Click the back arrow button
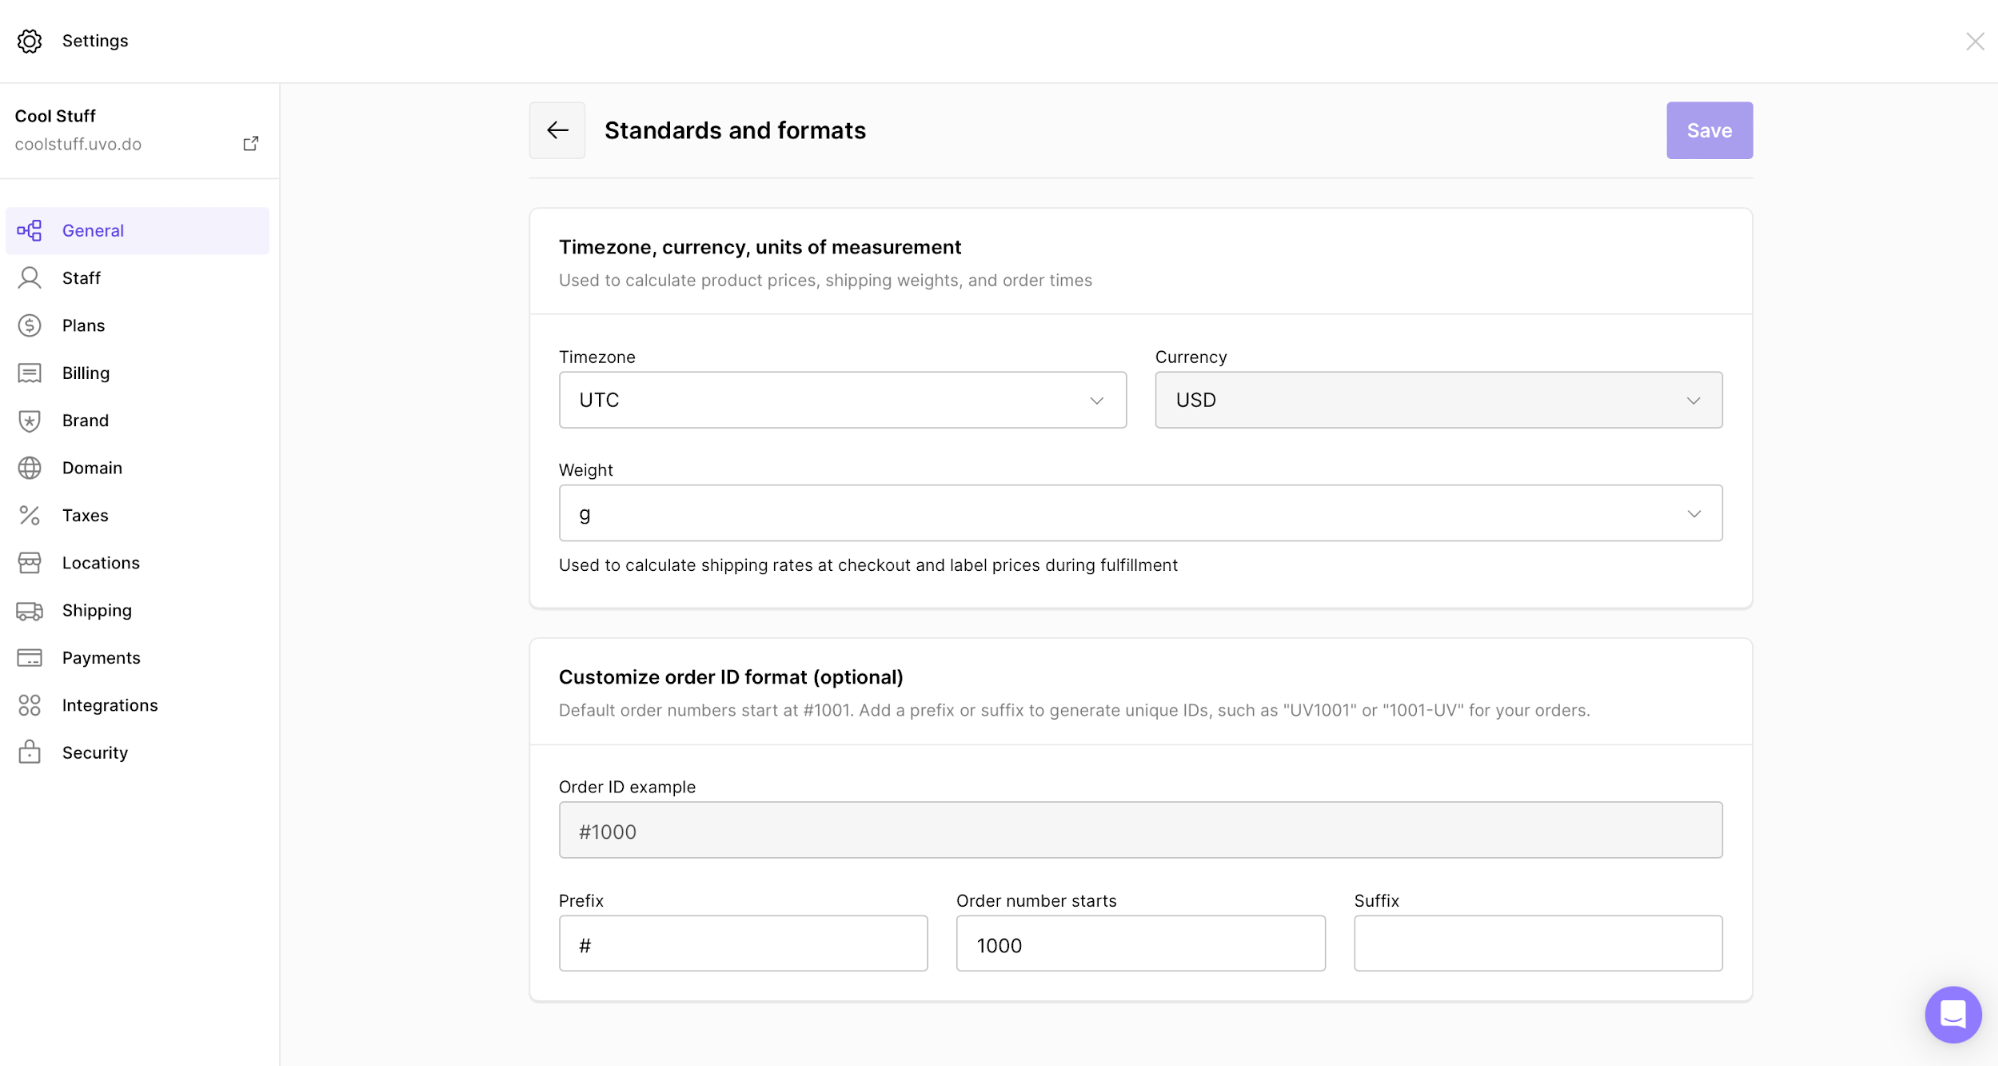1998x1066 pixels. (x=557, y=130)
